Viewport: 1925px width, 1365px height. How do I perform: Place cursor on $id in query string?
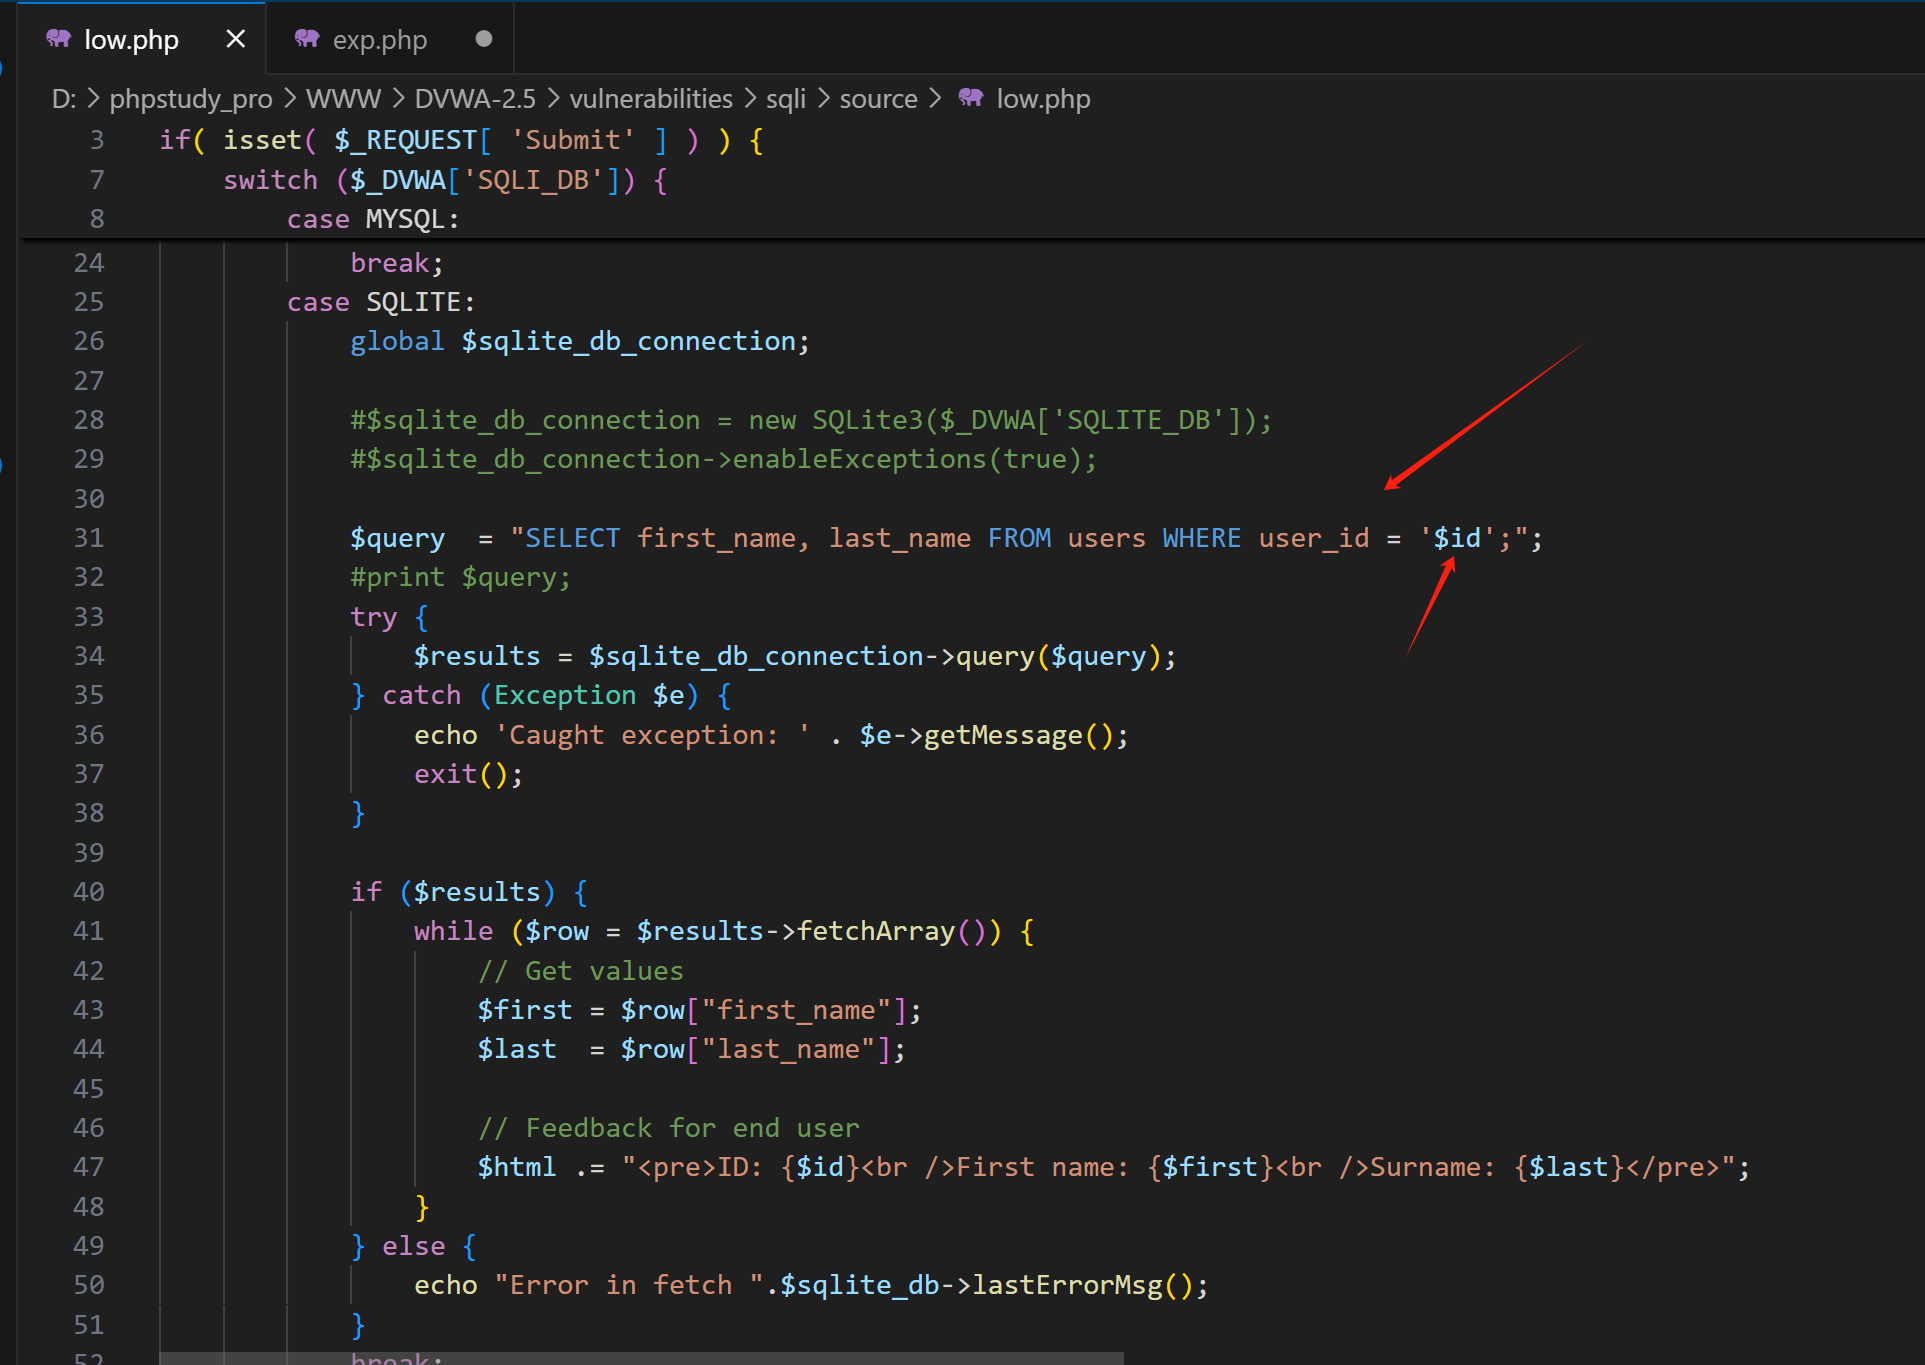click(x=1457, y=538)
